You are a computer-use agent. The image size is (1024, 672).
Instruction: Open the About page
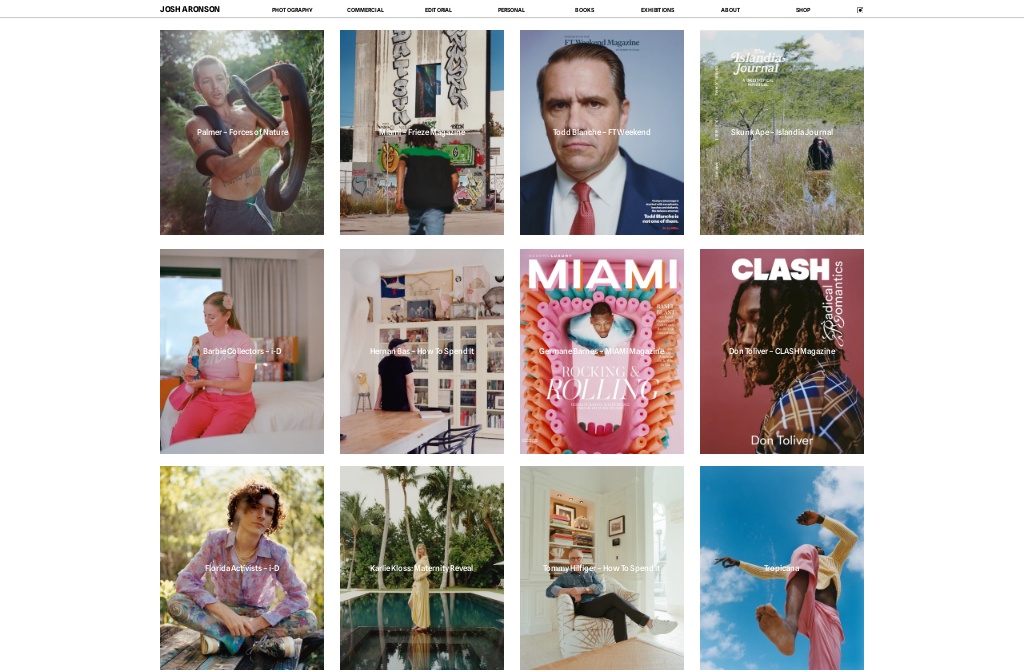pyautogui.click(x=730, y=10)
